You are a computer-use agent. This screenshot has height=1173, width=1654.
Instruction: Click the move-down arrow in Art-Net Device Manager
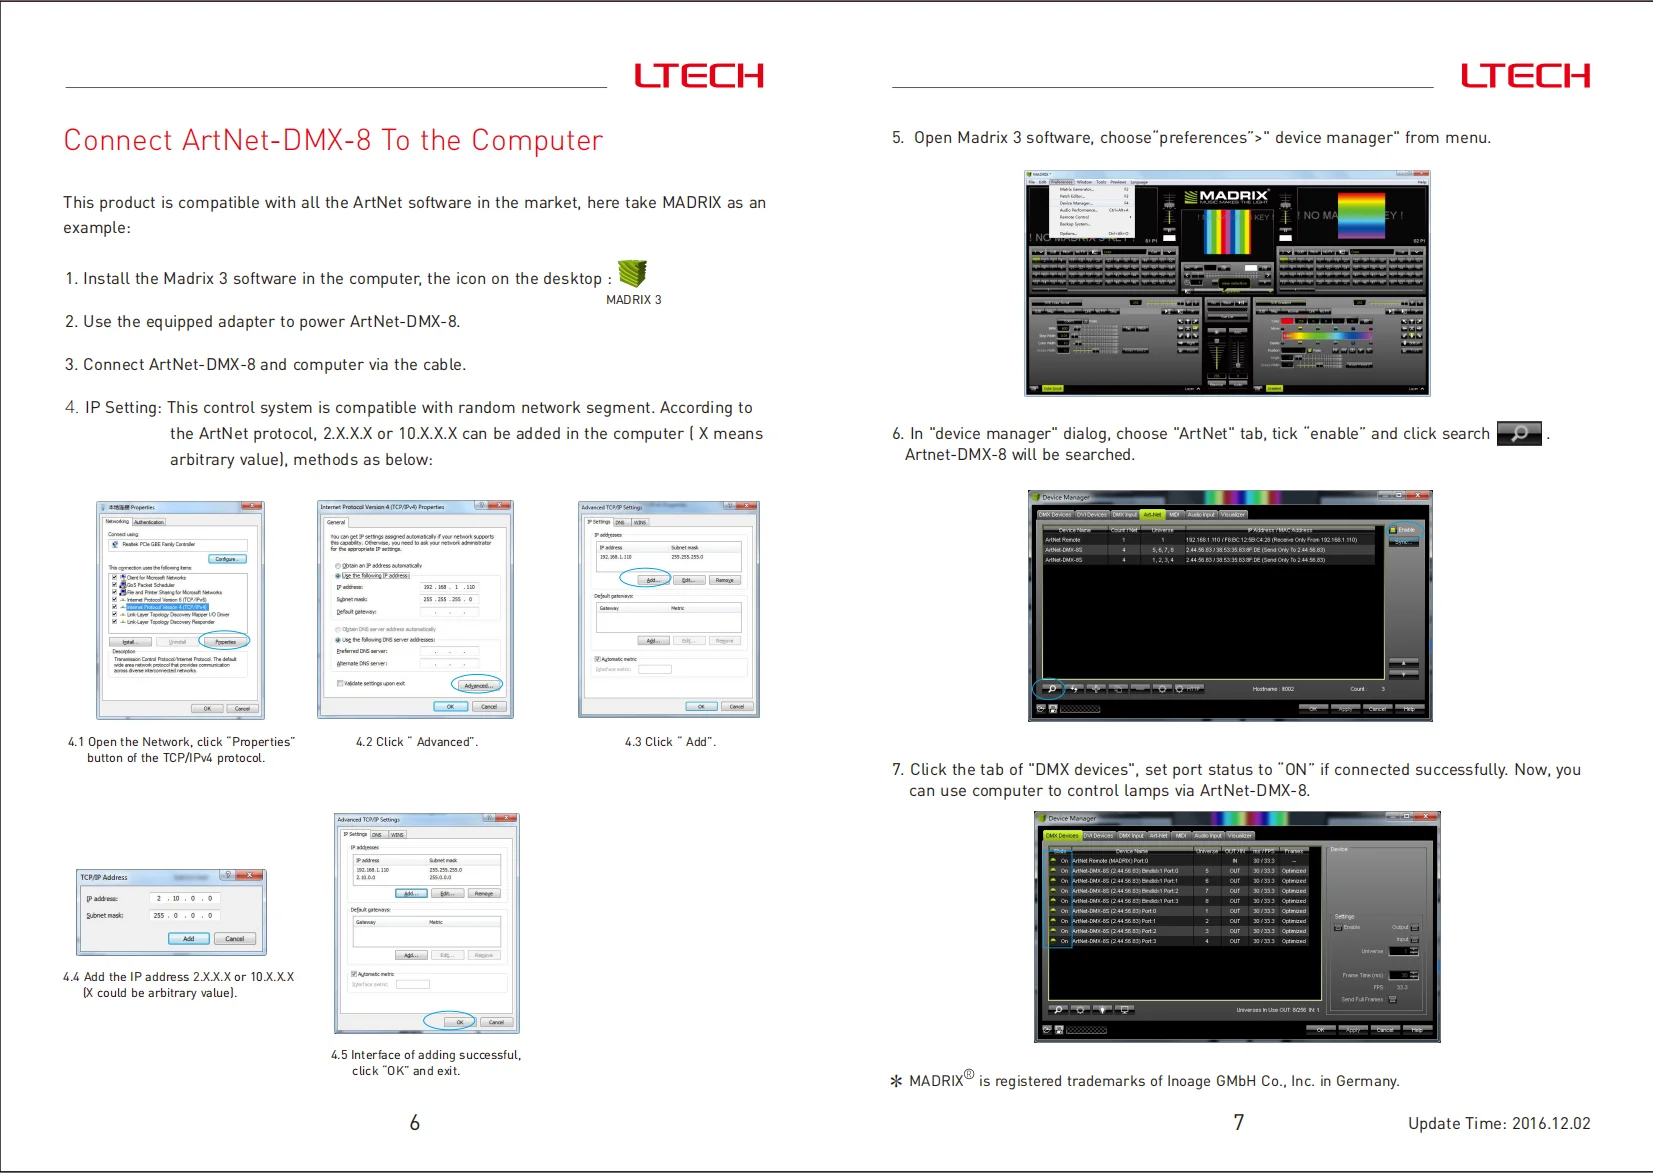1403,674
